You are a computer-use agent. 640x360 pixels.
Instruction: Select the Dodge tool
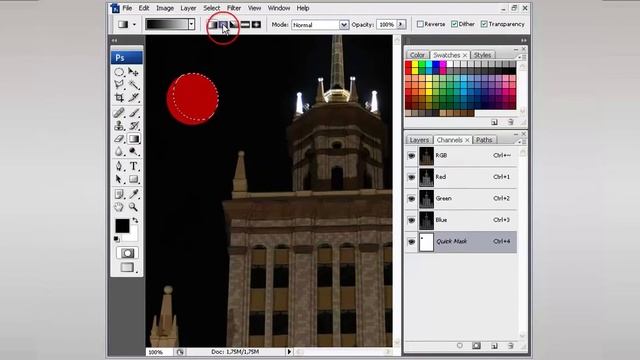click(133, 151)
